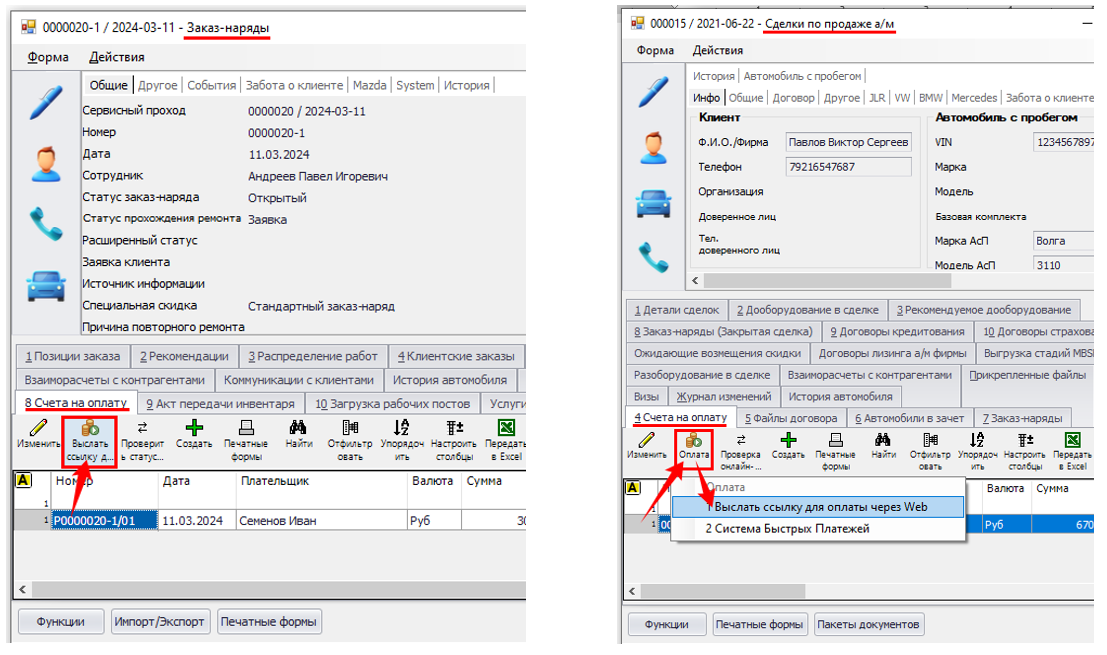Click Проверка онлайн icon in Сделки toolbar

[741, 446]
